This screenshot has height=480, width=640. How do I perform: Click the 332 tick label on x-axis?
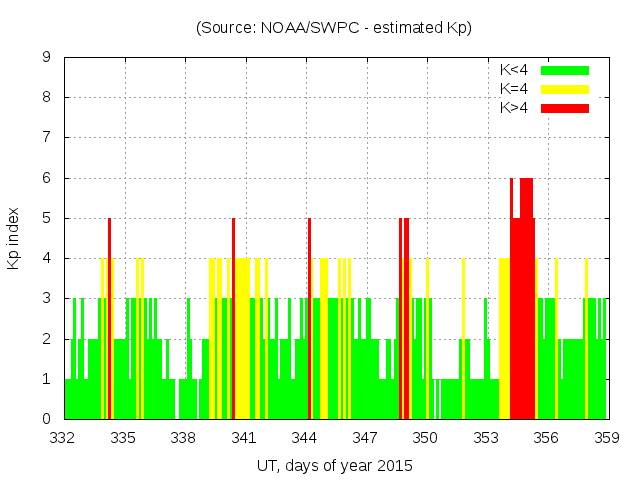click(x=63, y=438)
